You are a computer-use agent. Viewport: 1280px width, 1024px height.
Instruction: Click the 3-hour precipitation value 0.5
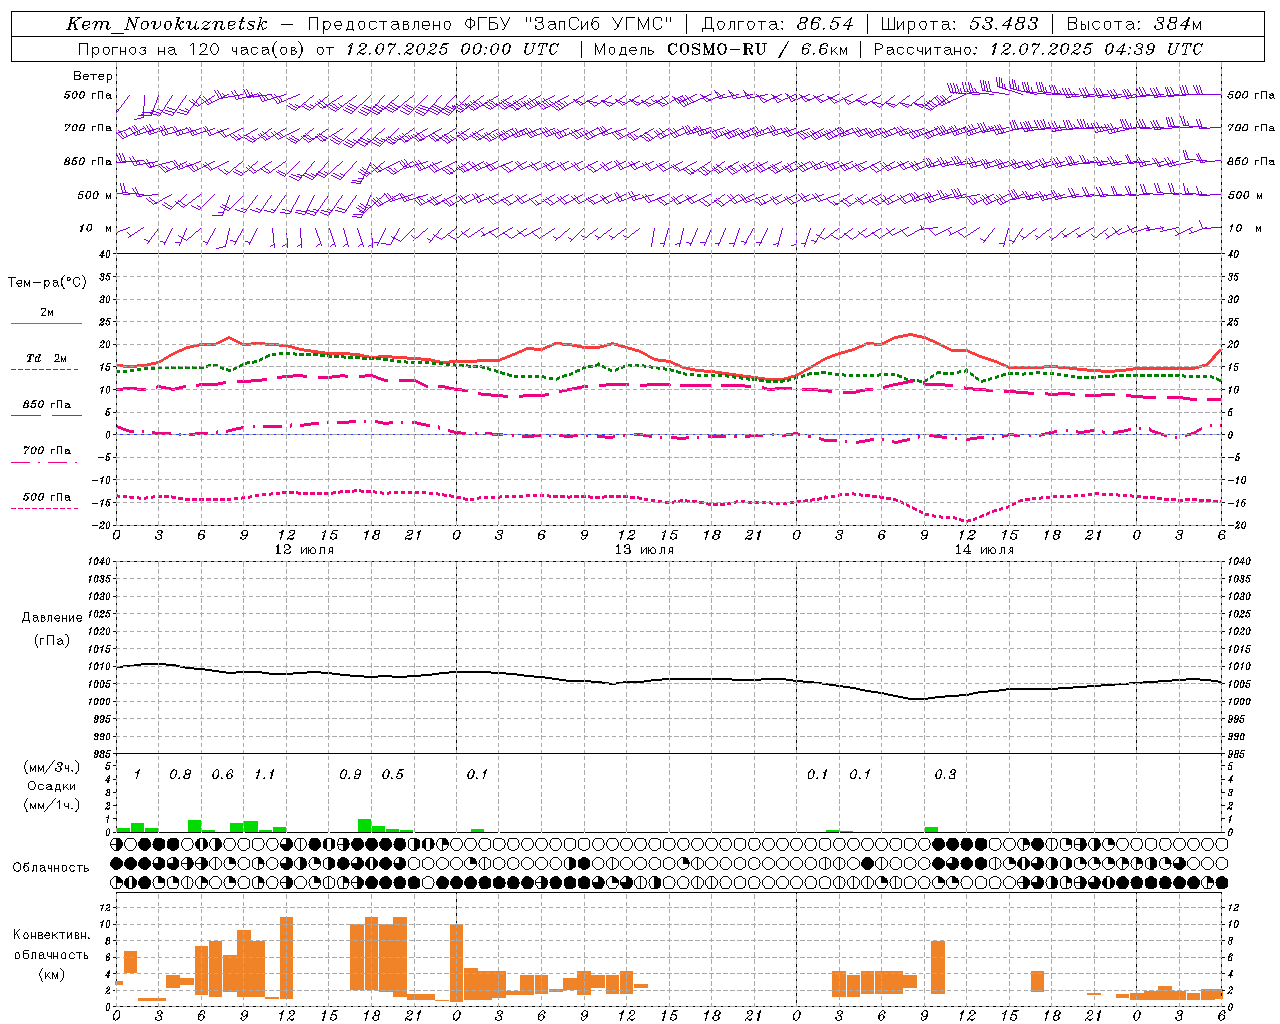(x=393, y=775)
